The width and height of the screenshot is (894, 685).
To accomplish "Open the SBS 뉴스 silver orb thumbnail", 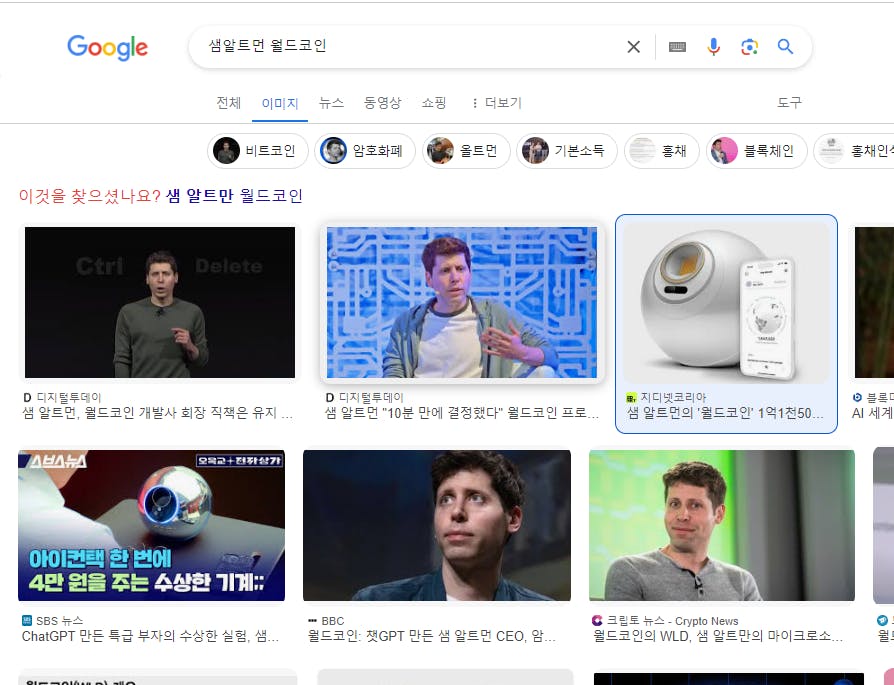I will coord(152,525).
